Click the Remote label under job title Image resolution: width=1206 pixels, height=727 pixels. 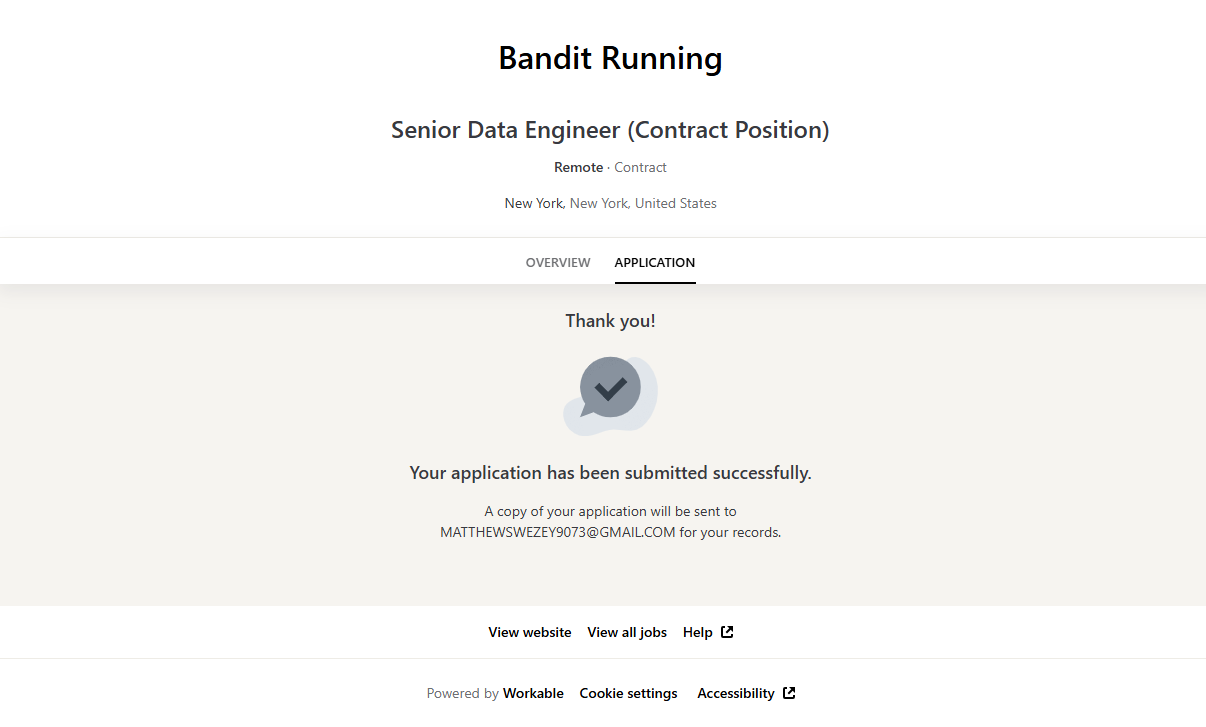[x=579, y=167]
